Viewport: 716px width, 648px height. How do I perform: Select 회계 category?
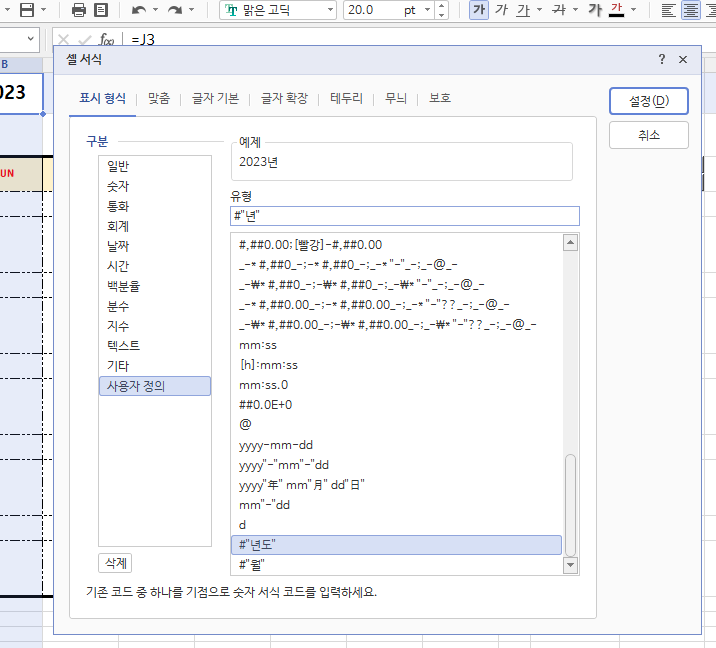155,226
